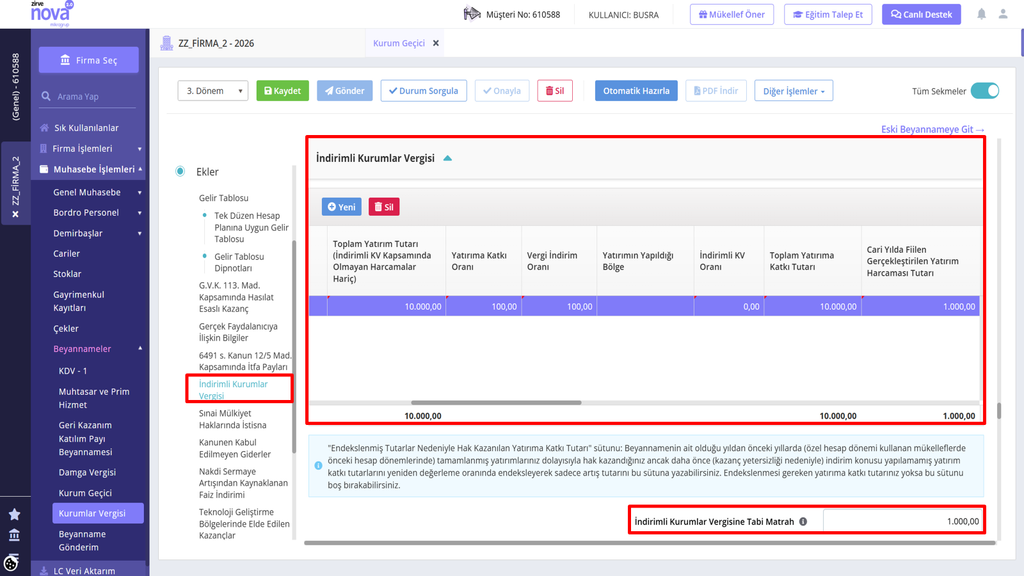The image size is (1024, 576).
Task: Open user profile icon
Action: tap(1003, 14)
